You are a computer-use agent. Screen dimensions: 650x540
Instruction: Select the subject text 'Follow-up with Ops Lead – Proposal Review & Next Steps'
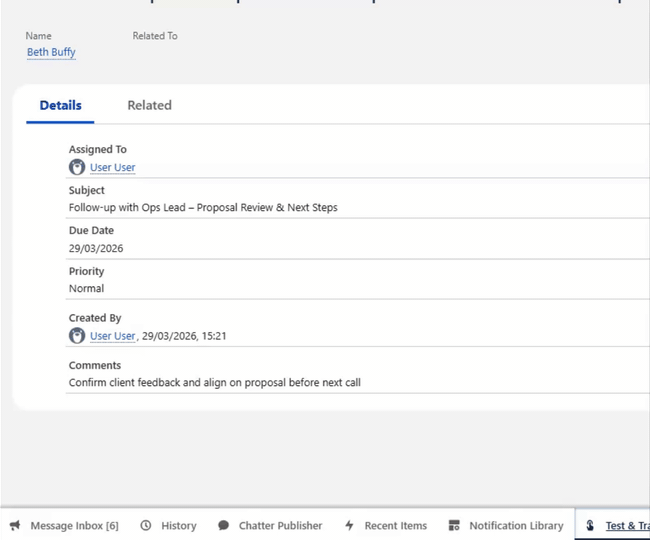pyautogui.click(x=203, y=207)
